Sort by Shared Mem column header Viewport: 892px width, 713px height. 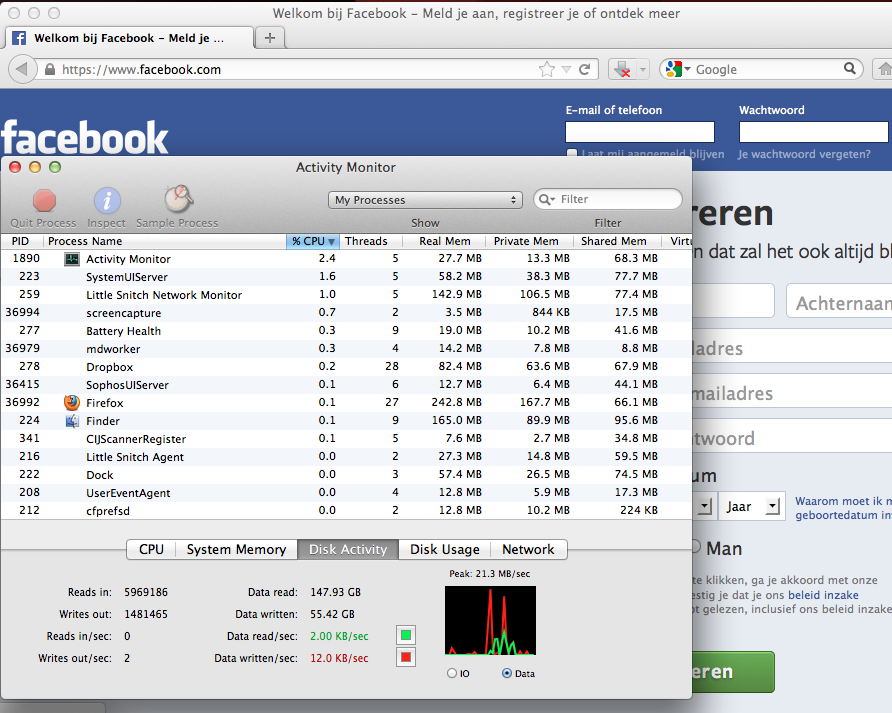coord(617,241)
